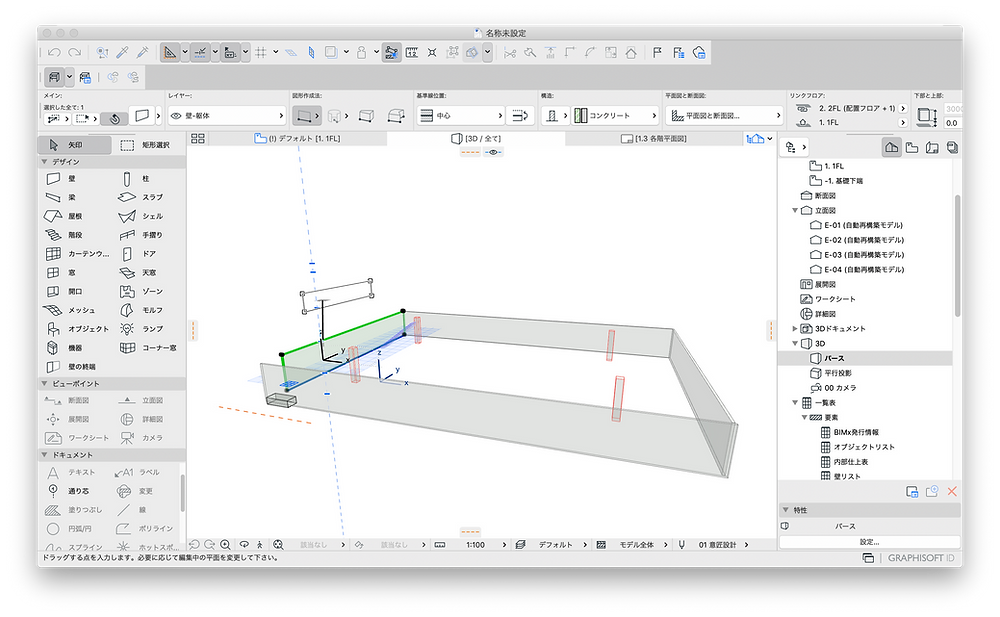Click the Redo arrow in toolbar
1000x617 pixels.
tap(75, 53)
